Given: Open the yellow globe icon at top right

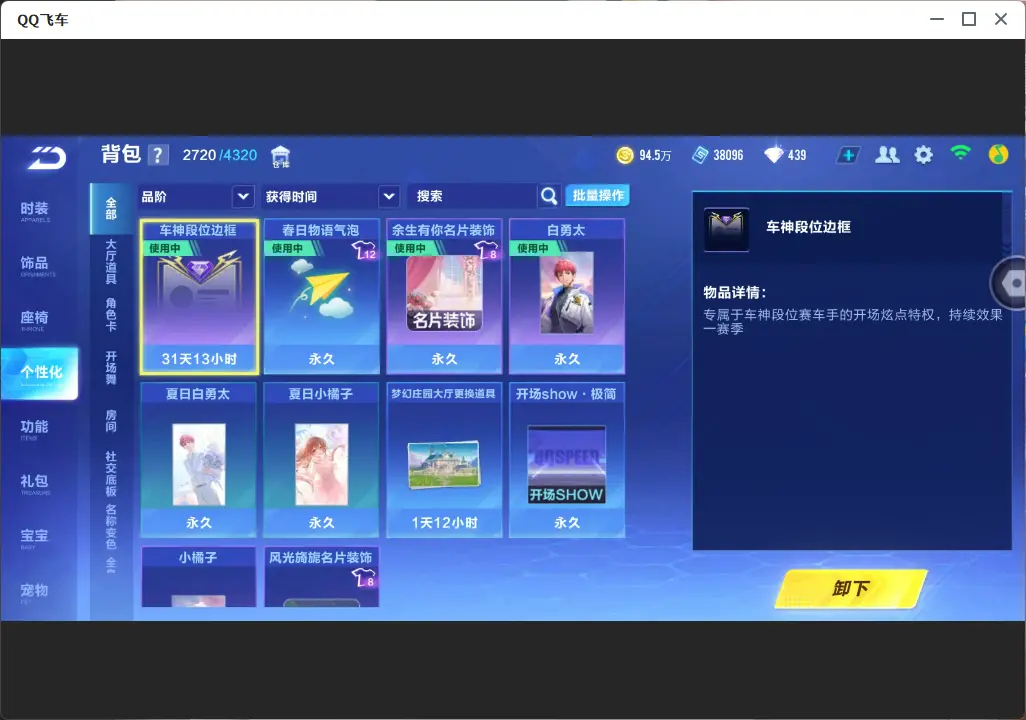Looking at the screenshot, I should (x=998, y=154).
